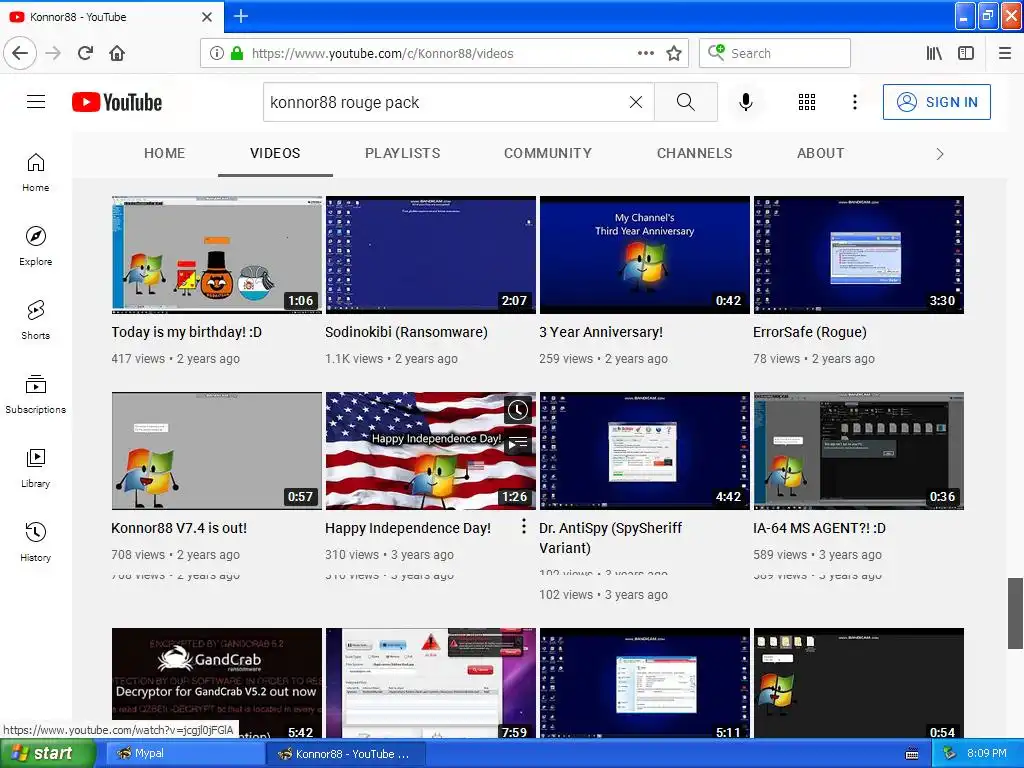1024x768 pixels.
Task: Close the Konnor88 - YouTube tab
Action: (207, 17)
